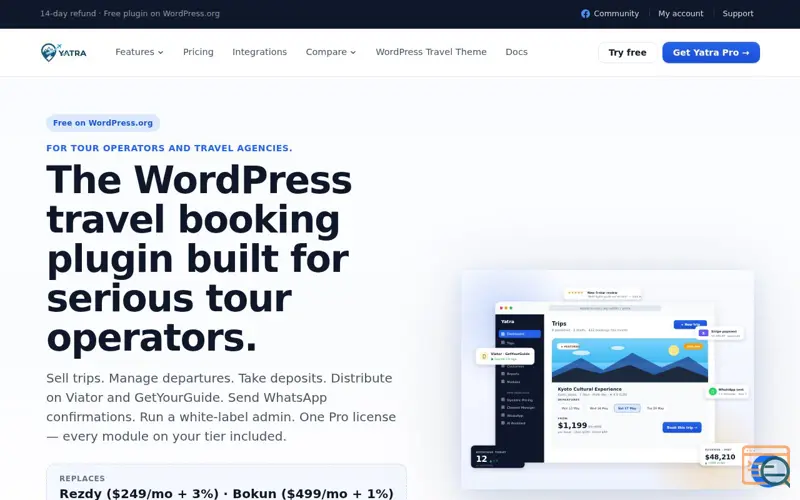
Task: Click "Kyoto Cultural Experience" title in preview
Action: 589,389
